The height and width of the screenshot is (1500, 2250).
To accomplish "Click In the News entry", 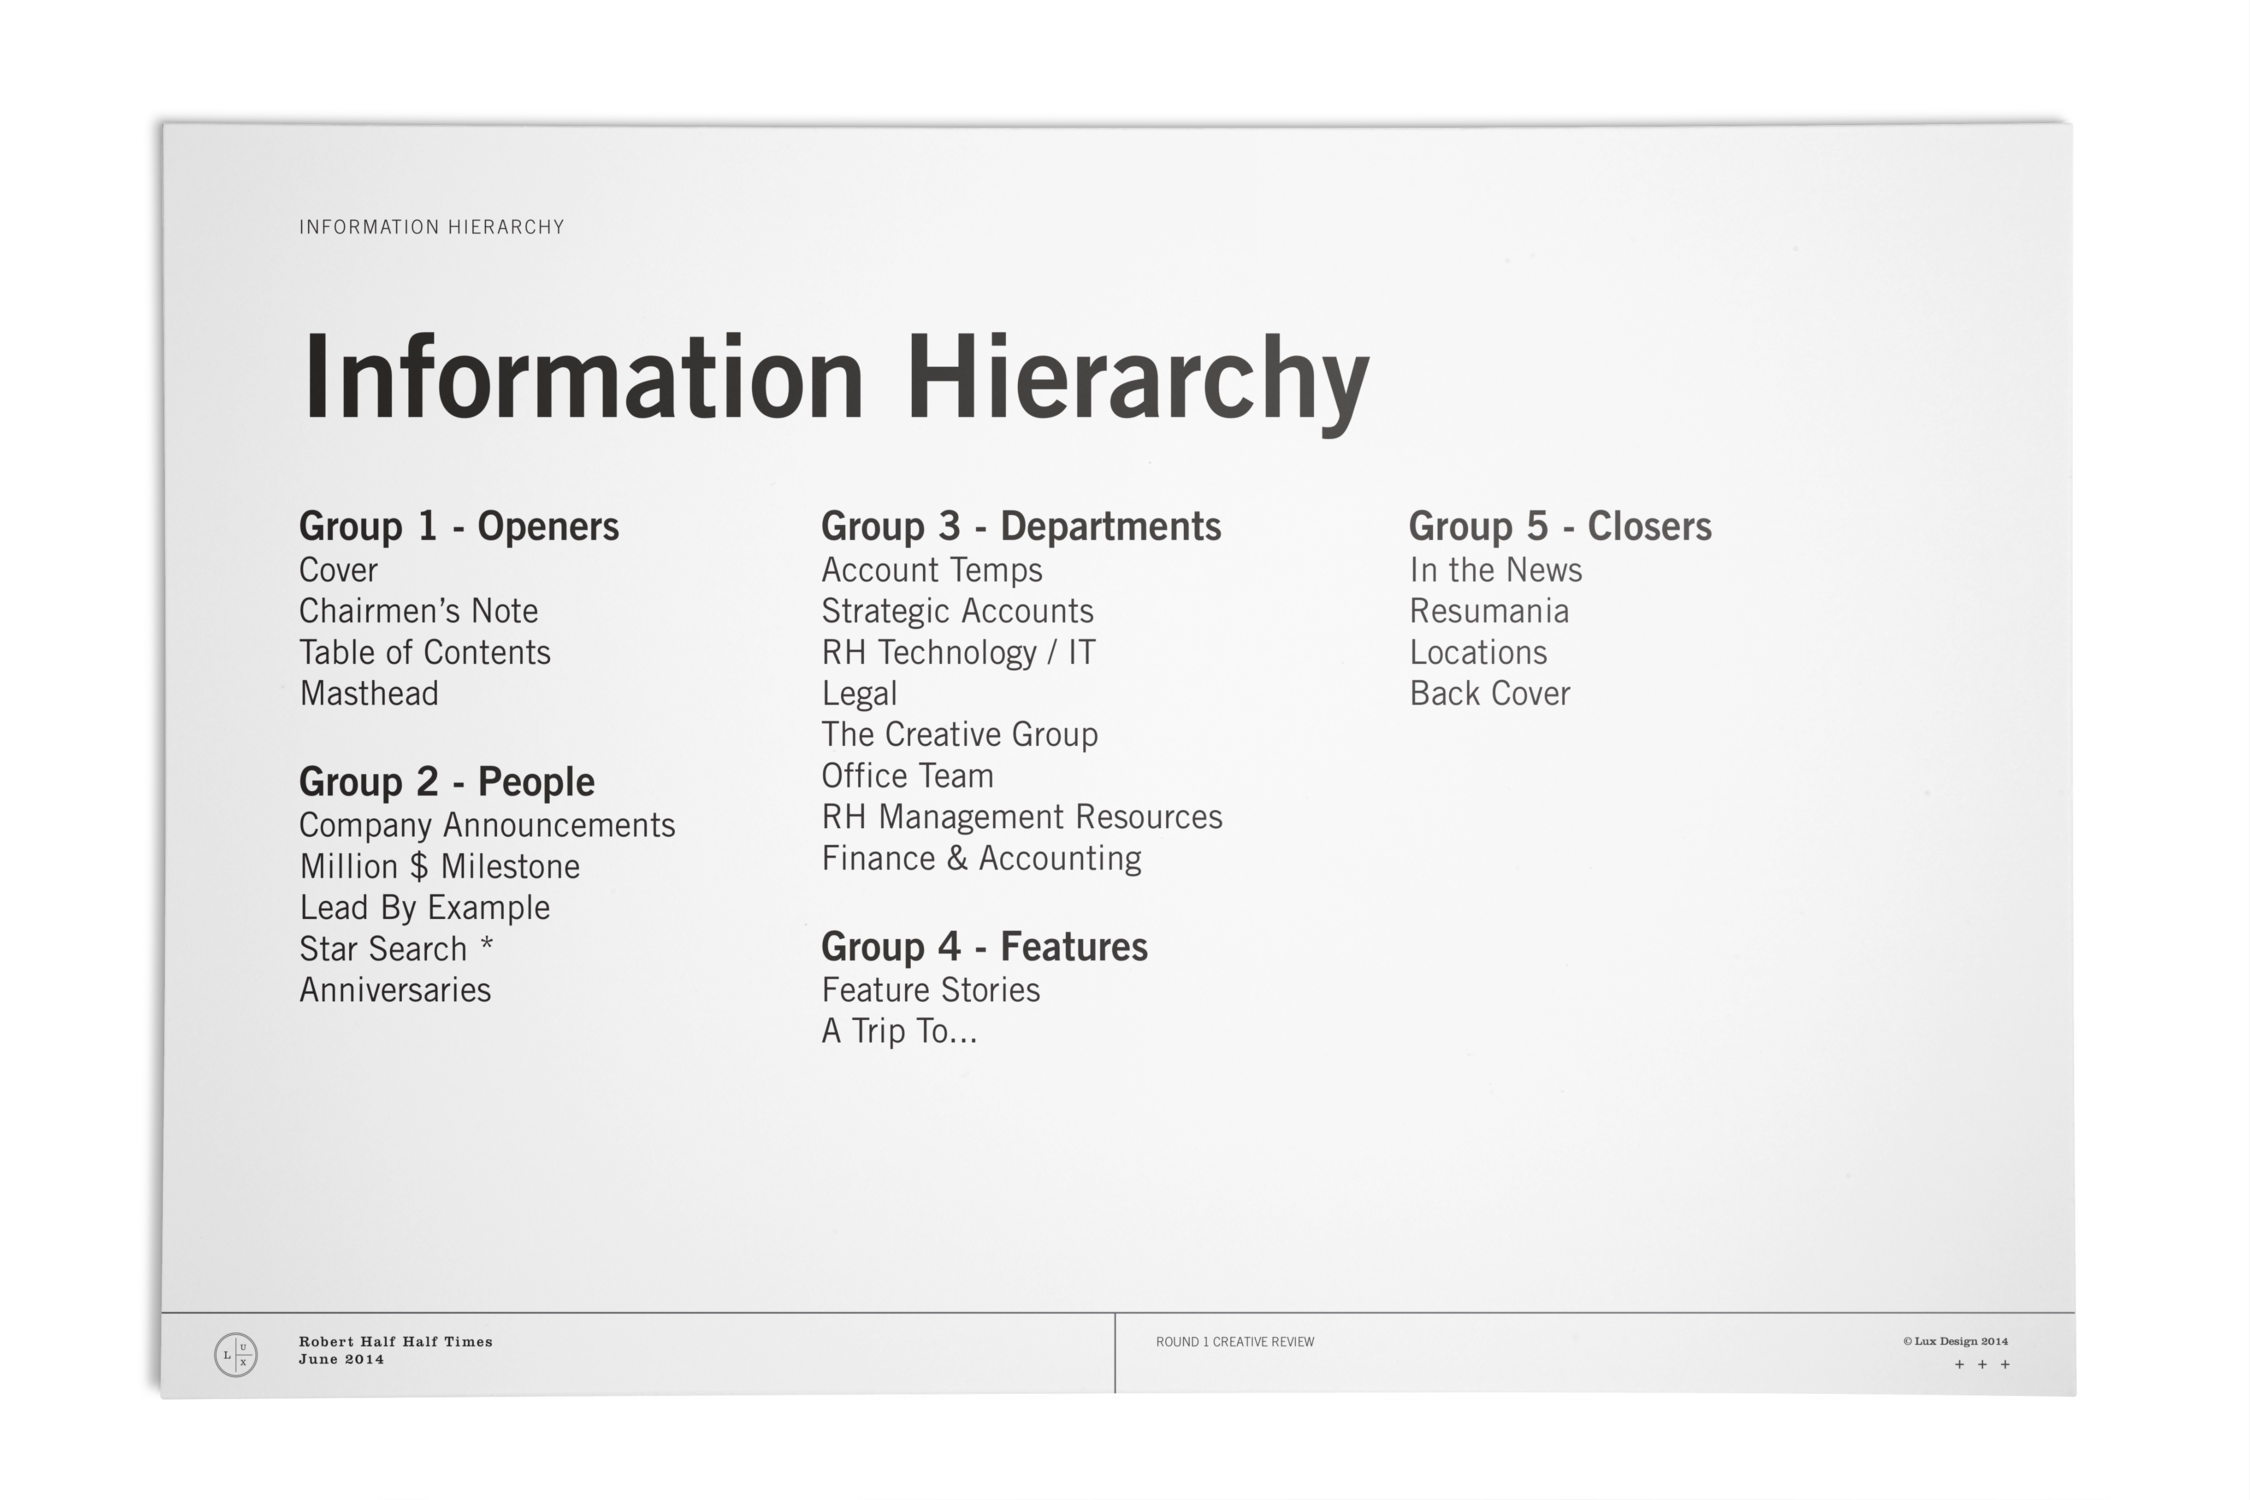I will tap(1496, 570).
